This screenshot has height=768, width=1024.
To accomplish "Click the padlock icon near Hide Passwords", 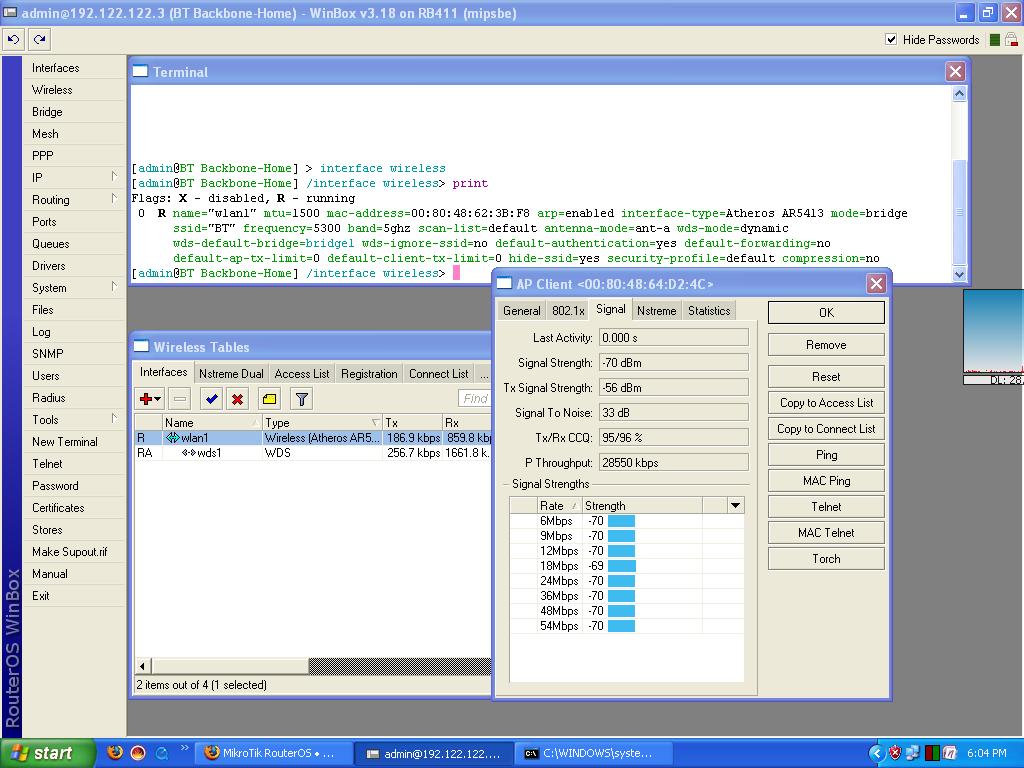I will [x=1012, y=40].
